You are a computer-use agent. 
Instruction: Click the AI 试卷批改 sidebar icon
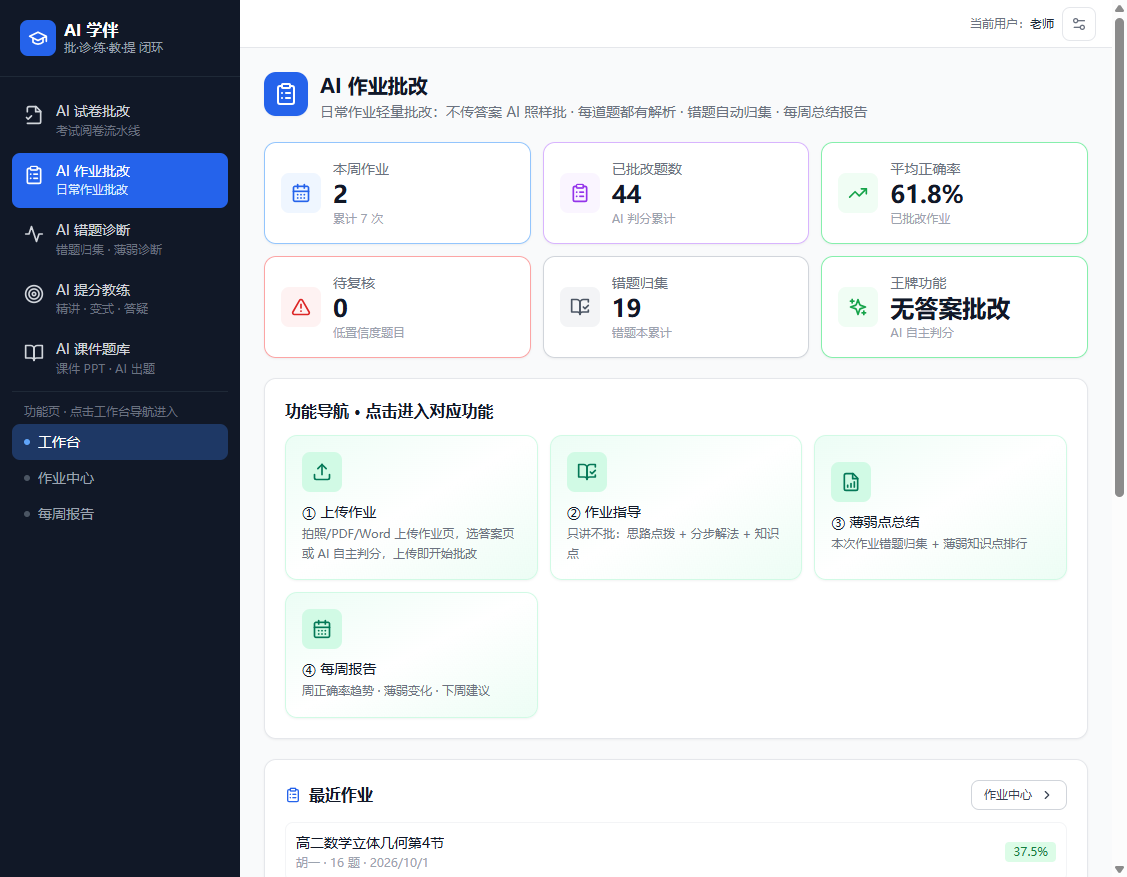(34, 115)
